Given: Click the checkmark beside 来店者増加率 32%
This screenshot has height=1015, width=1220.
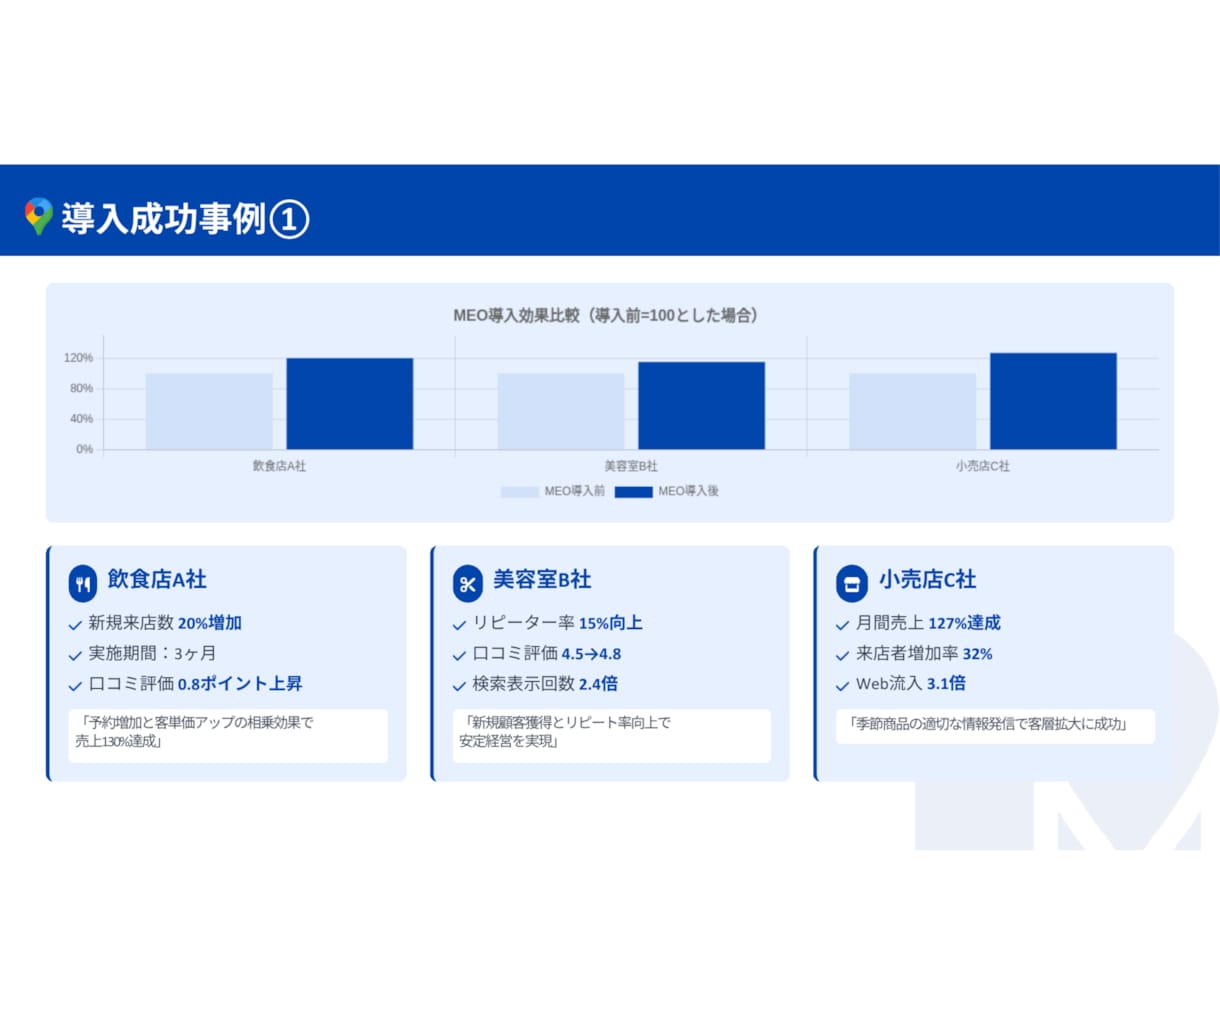Looking at the screenshot, I should pos(842,656).
